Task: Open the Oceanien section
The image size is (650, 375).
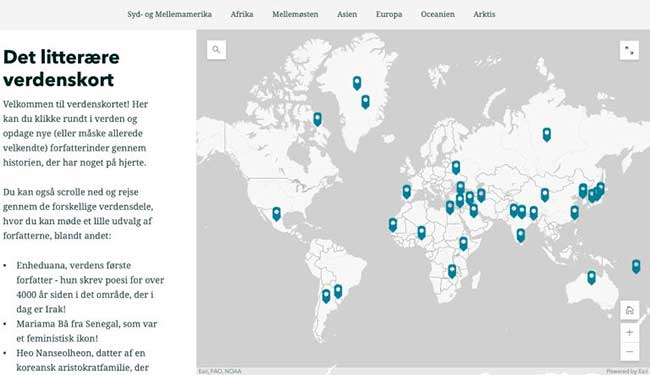Action: tap(438, 14)
